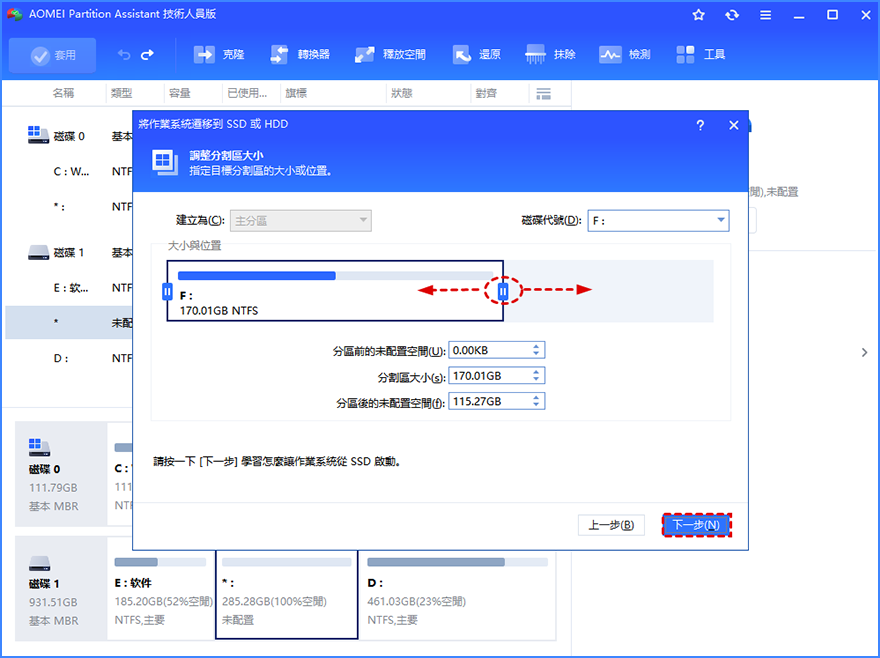Open the 檢測 test tool
Viewport: 880px width, 658px height.
(625, 54)
